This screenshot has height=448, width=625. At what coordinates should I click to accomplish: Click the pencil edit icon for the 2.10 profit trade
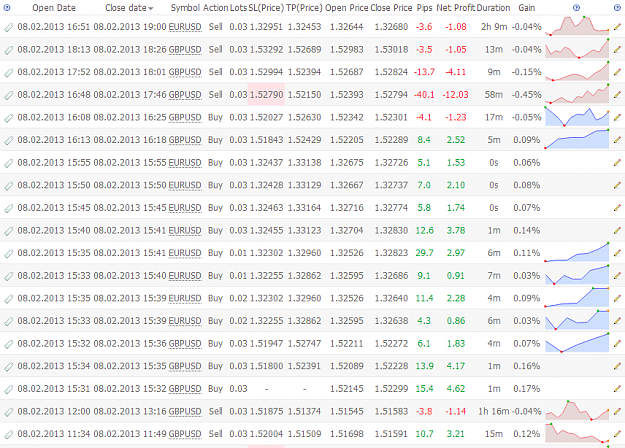coord(617,185)
